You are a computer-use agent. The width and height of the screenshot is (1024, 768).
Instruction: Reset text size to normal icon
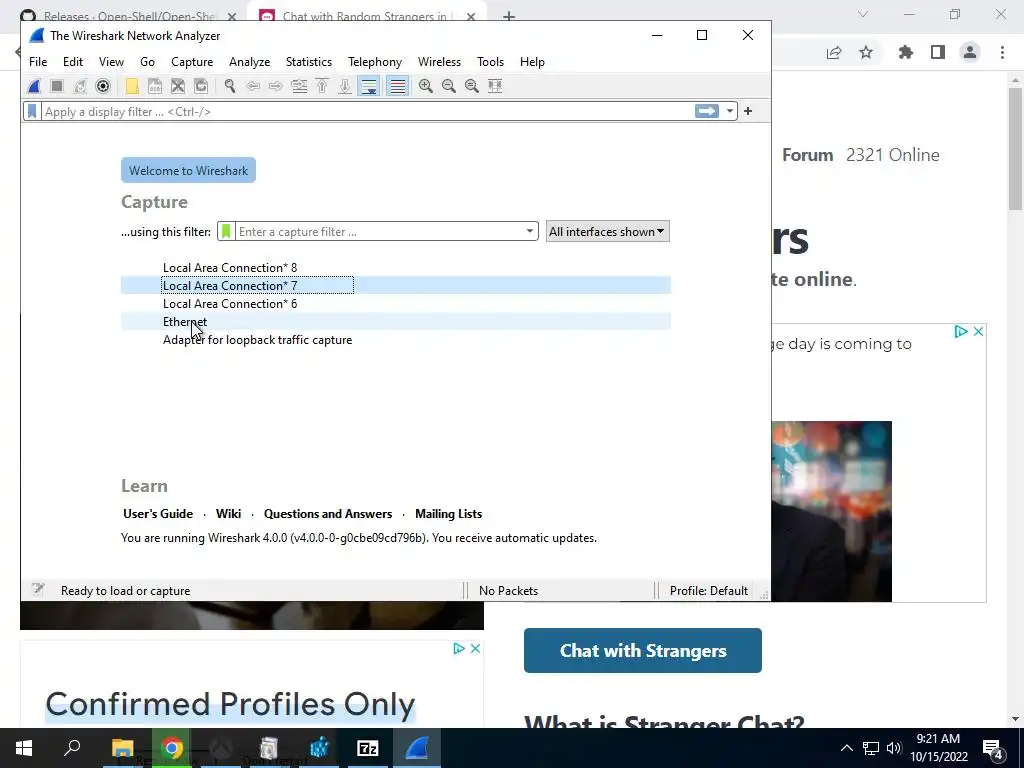pyautogui.click(x=472, y=86)
